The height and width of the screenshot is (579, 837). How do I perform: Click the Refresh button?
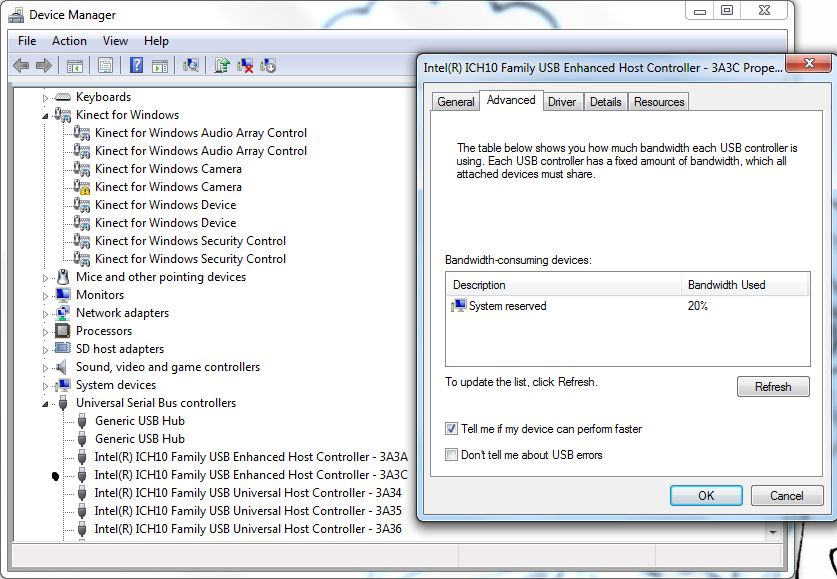(x=773, y=386)
